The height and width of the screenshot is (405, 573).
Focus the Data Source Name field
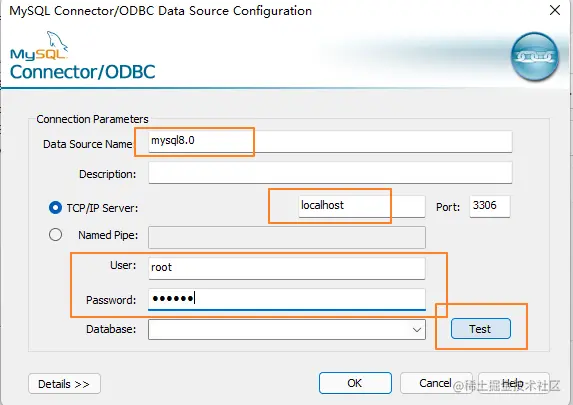(x=330, y=141)
